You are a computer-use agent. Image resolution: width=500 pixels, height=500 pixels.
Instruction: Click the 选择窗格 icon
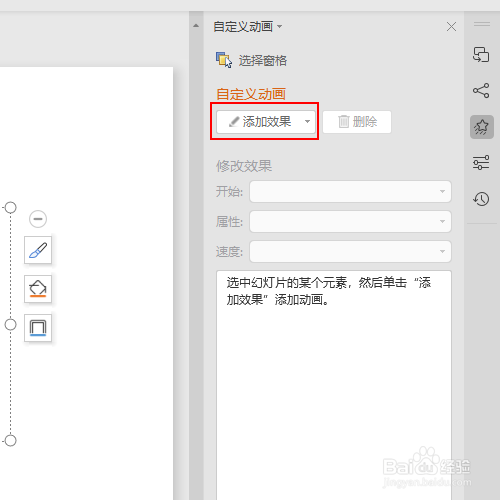(x=224, y=60)
